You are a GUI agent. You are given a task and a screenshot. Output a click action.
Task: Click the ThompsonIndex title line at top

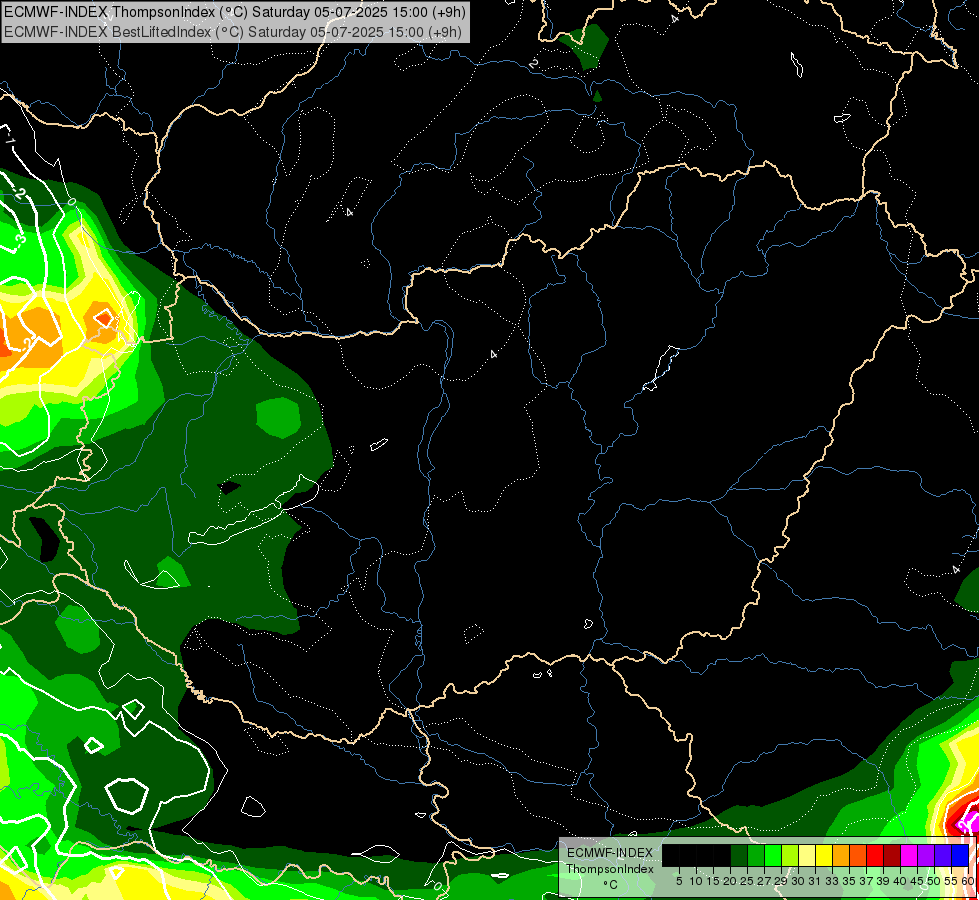tap(235, 12)
